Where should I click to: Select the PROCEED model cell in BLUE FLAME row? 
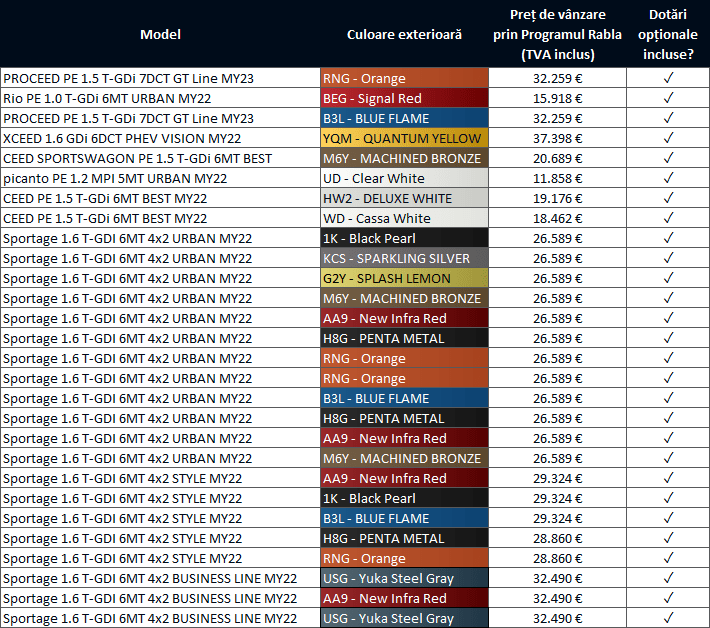tap(160, 118)
